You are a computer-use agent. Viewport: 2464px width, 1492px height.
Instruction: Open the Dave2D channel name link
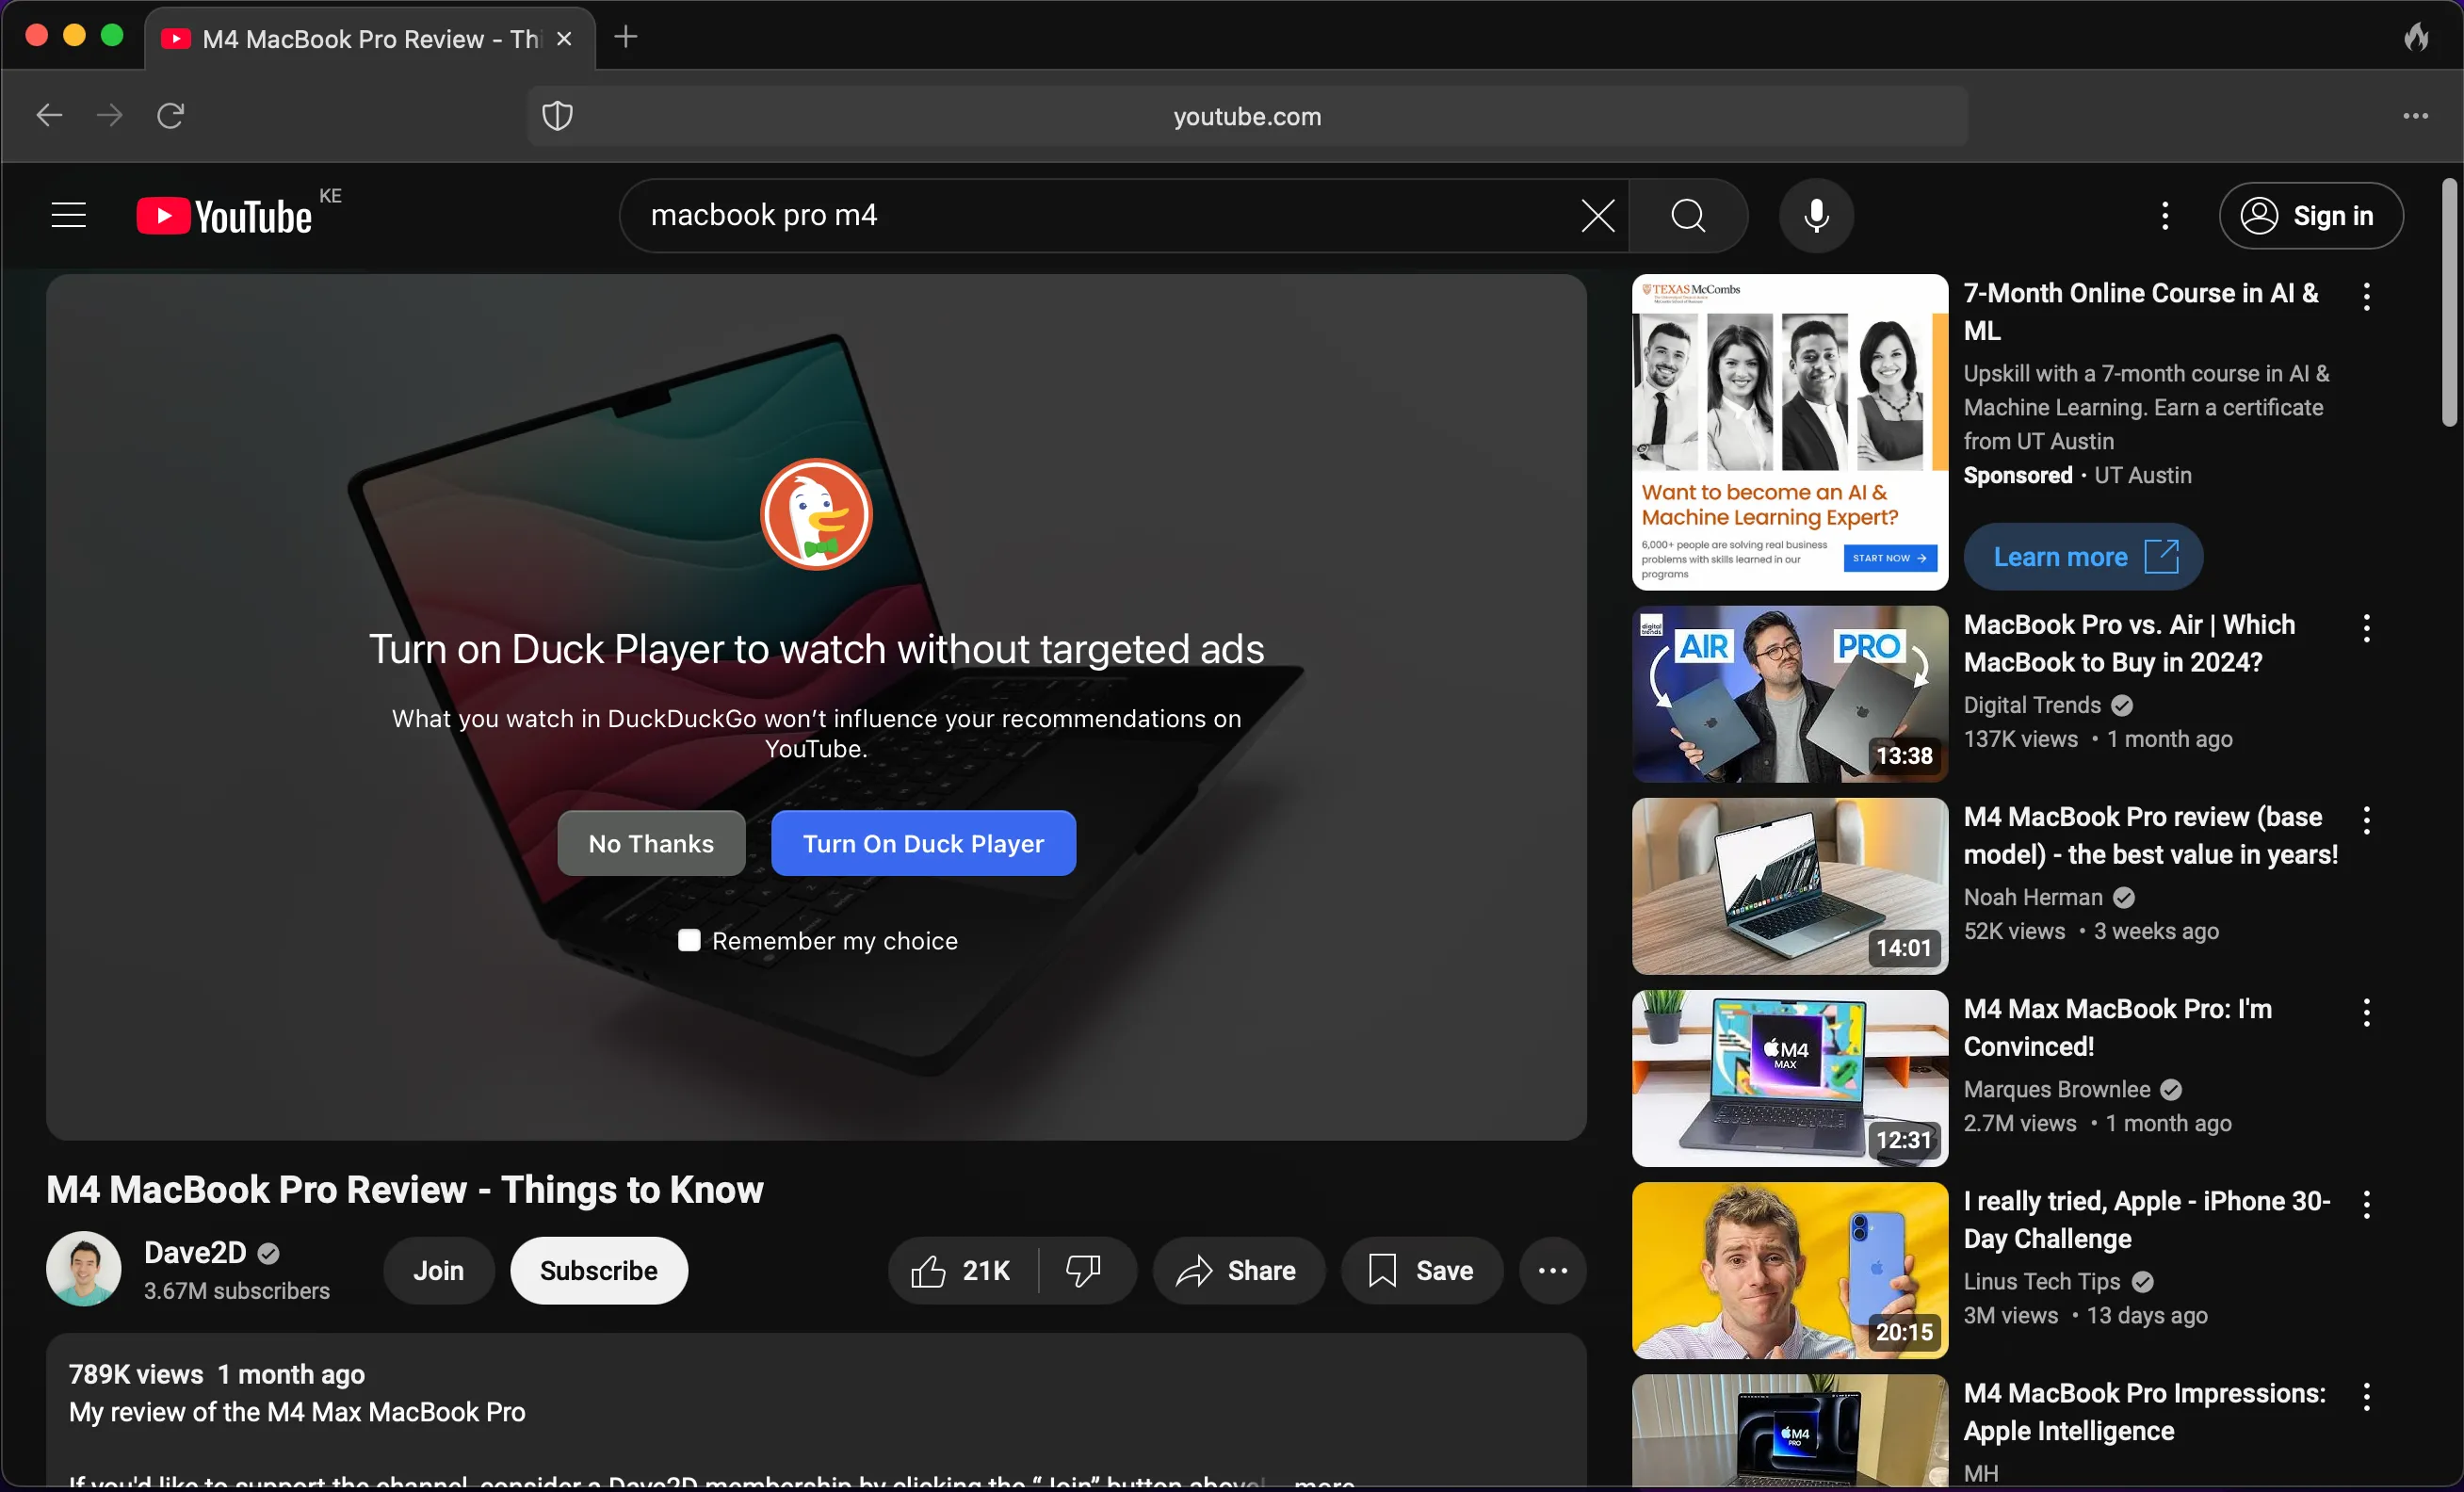pos(195,1252)
